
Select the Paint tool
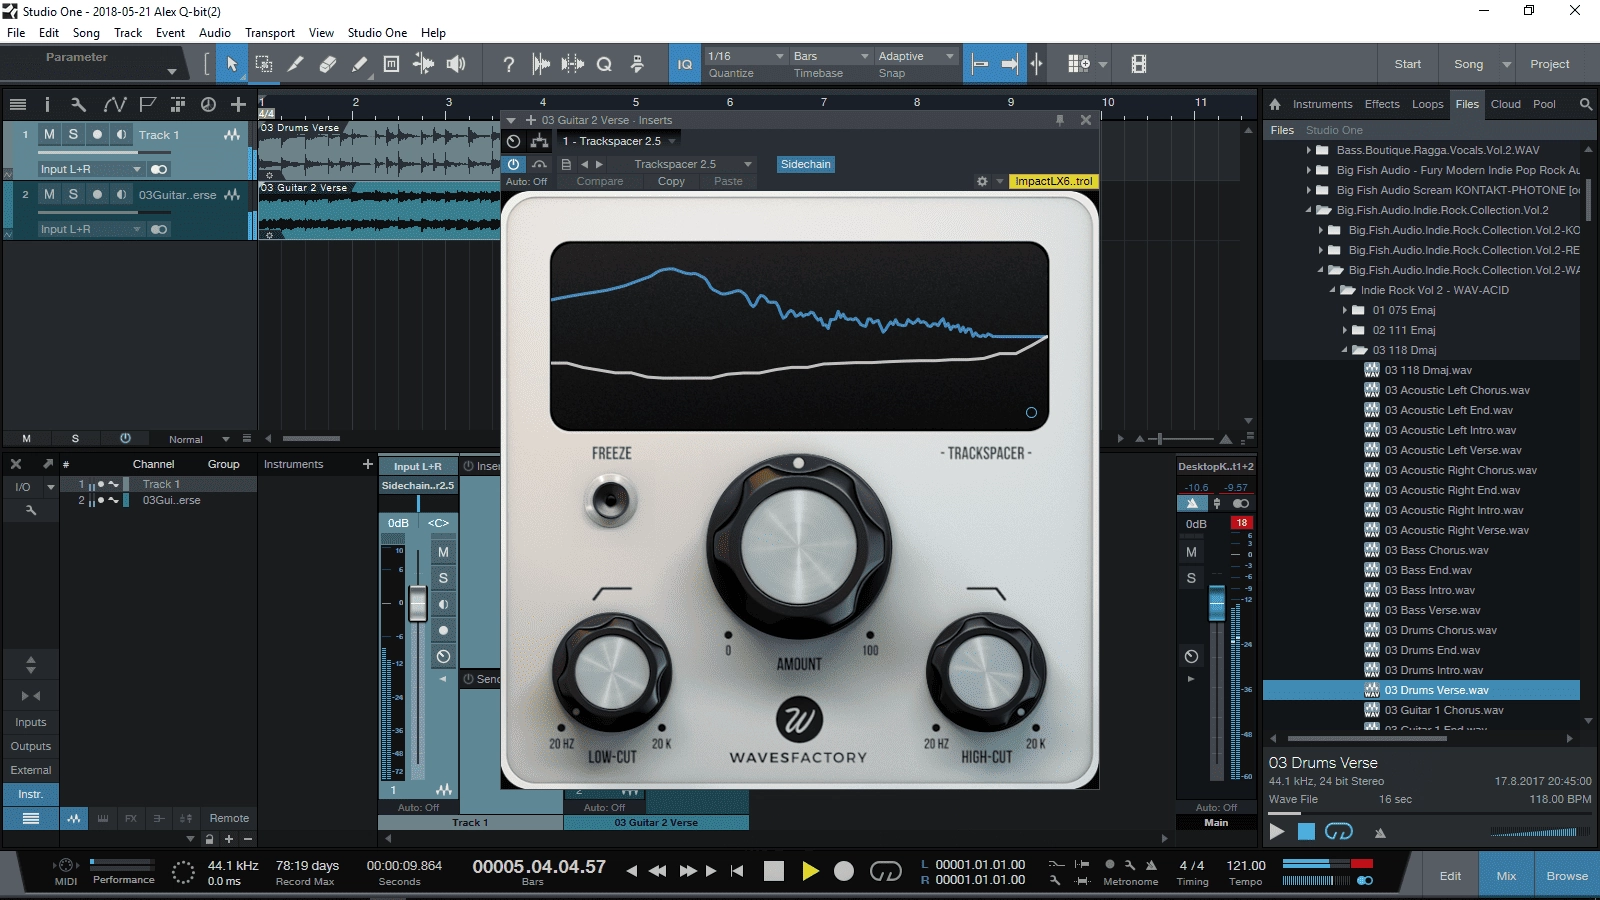(359, 64)
